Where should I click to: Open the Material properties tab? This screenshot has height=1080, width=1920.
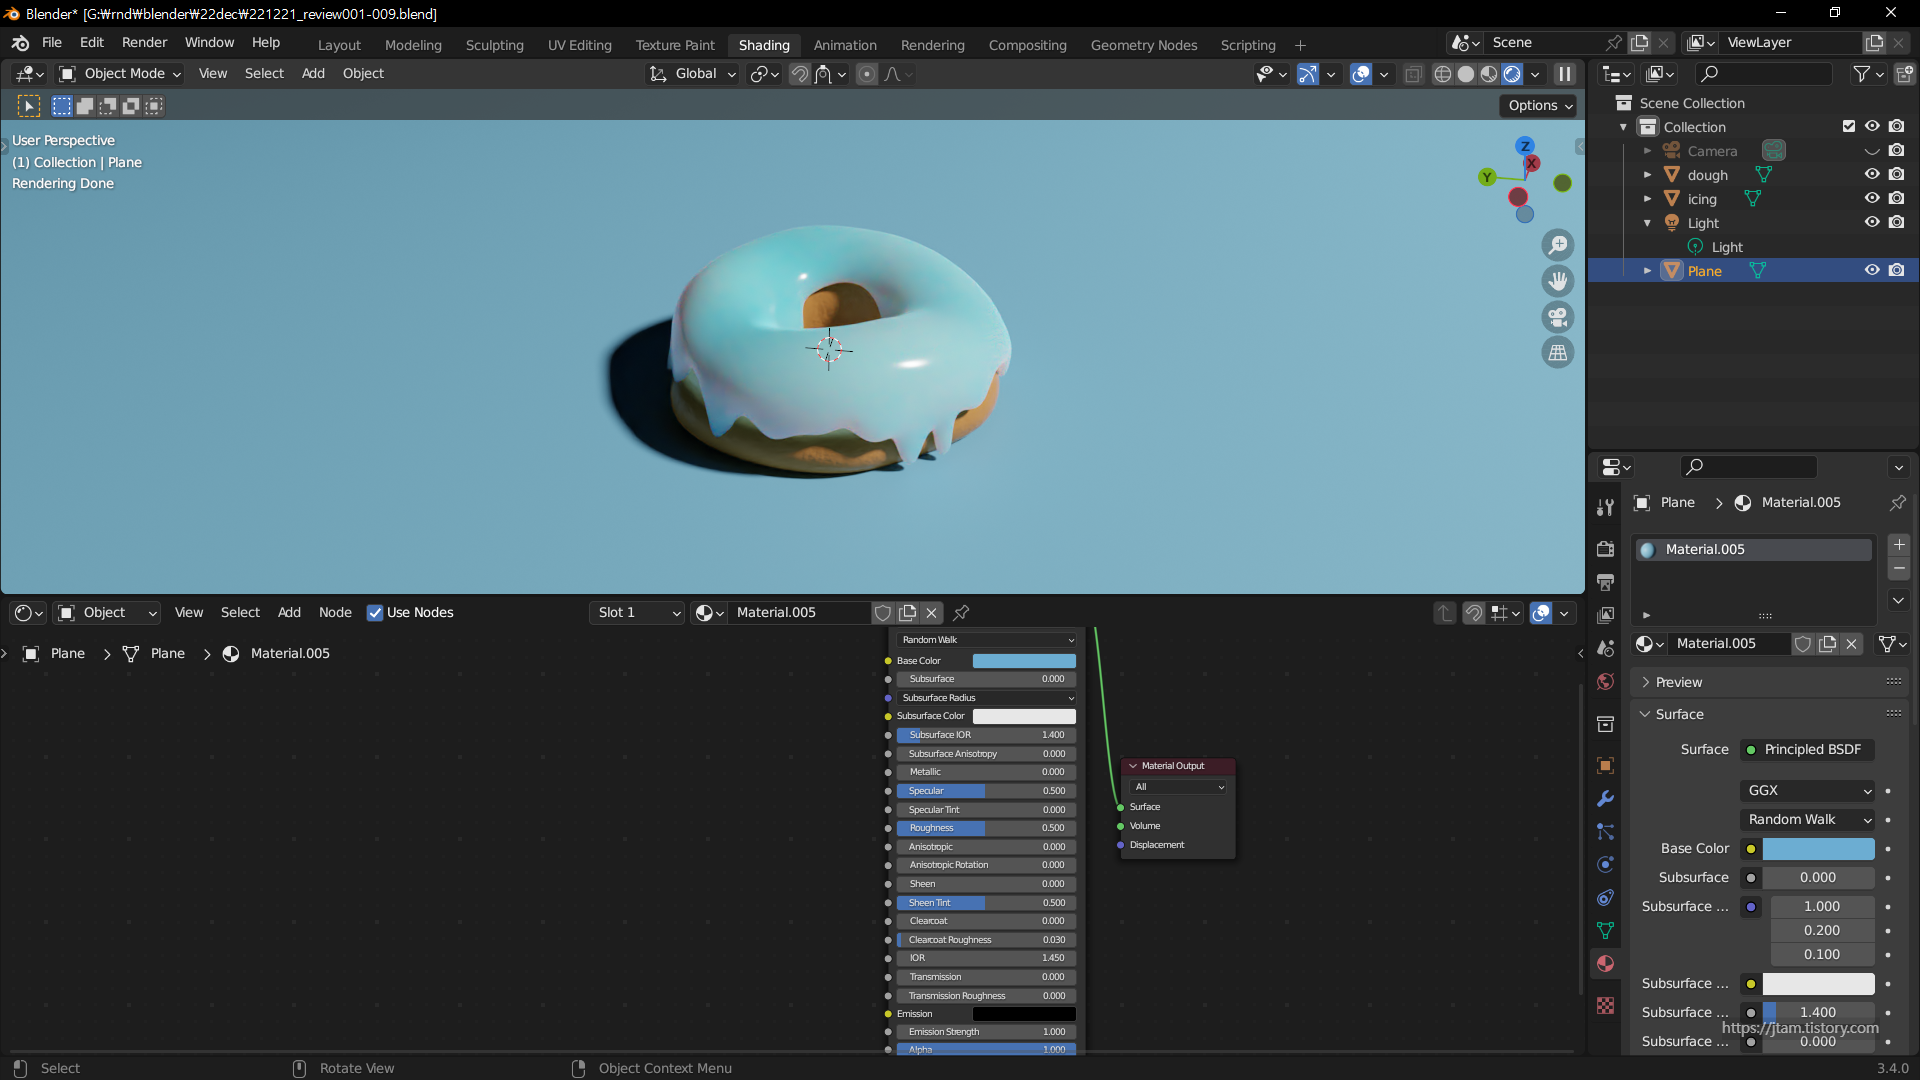pyautogui.click(x=1605, y=963)
